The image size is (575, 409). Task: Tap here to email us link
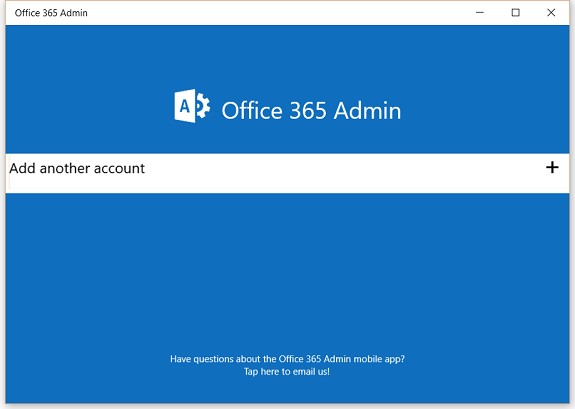(x=287, y=372)
